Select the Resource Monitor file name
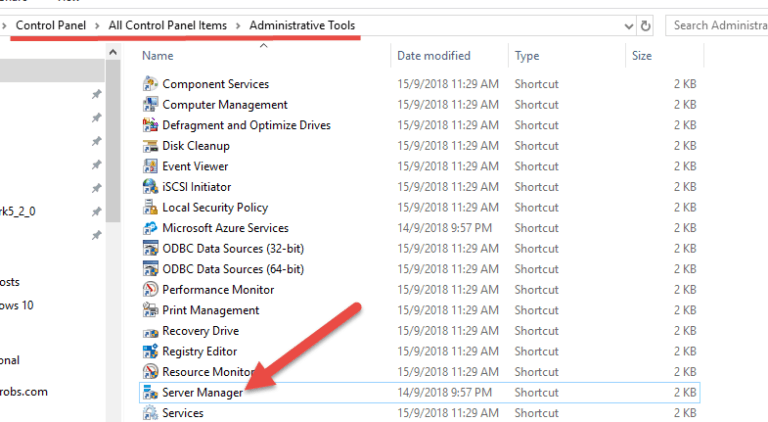Viewport: 768px width, 422px height. coord(208,372)
